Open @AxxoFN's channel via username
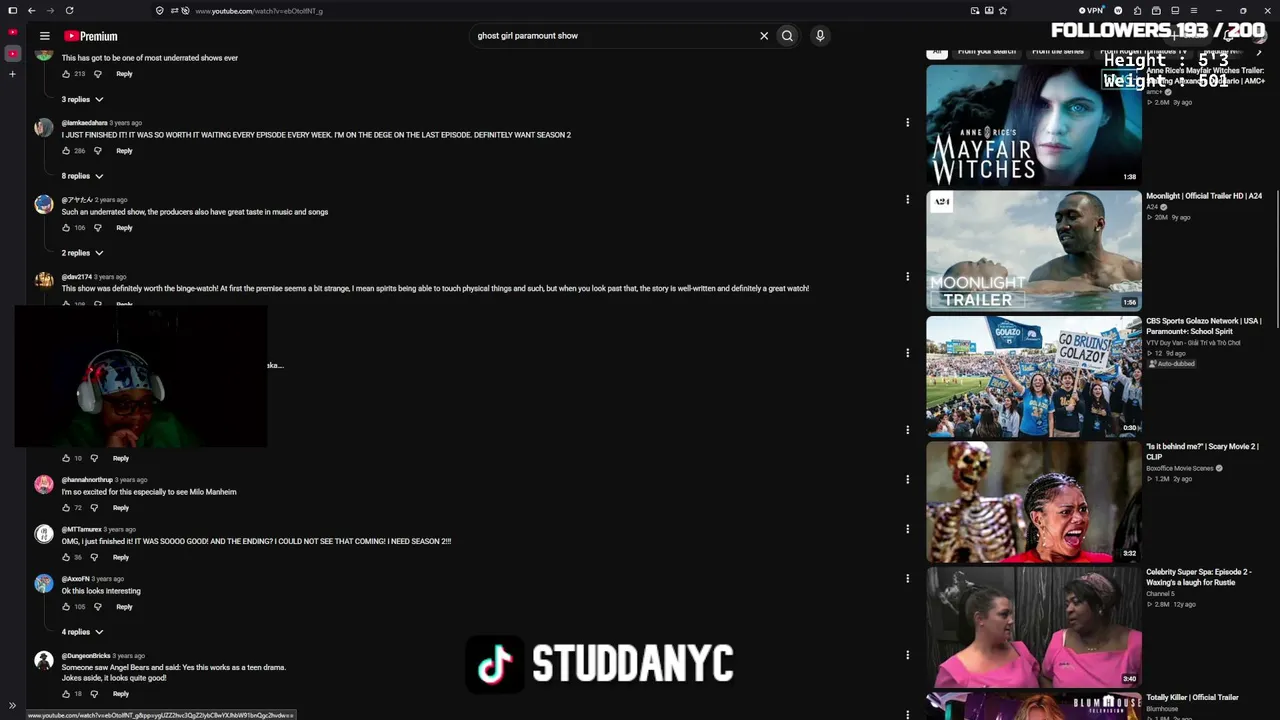Viewport: 1280px width, 720px height. click(x=75, y=579)
